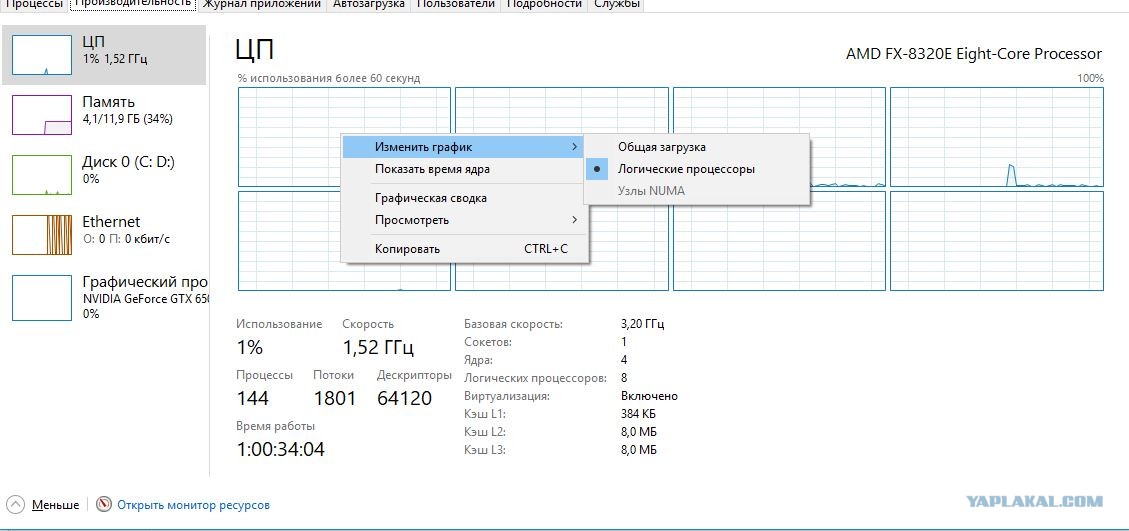The height and width of the screenshot is (531, 1129).
Task: Click the GPU mini graph thumbnail
Action: click(42, 299)
